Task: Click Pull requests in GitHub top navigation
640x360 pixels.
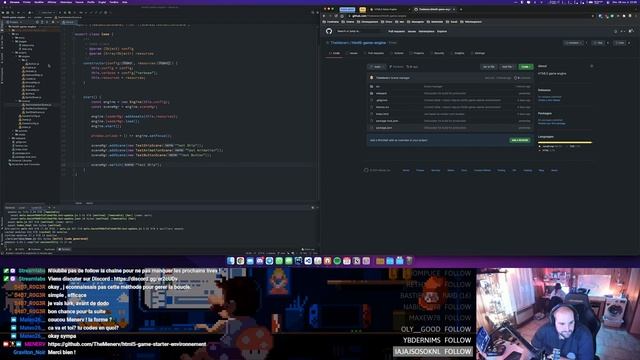Action: coord(396,31)
